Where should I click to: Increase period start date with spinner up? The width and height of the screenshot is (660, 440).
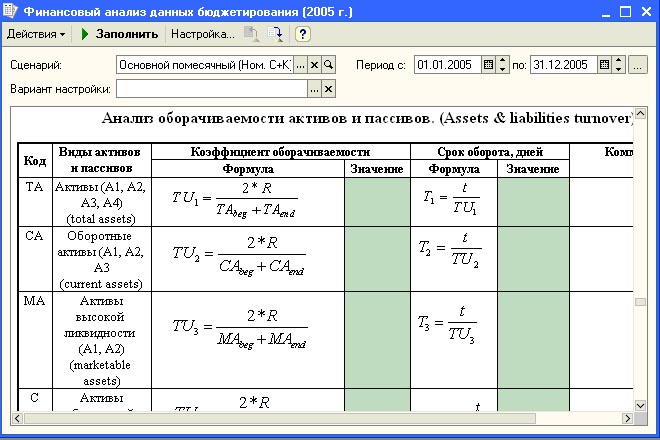point(503,61)
